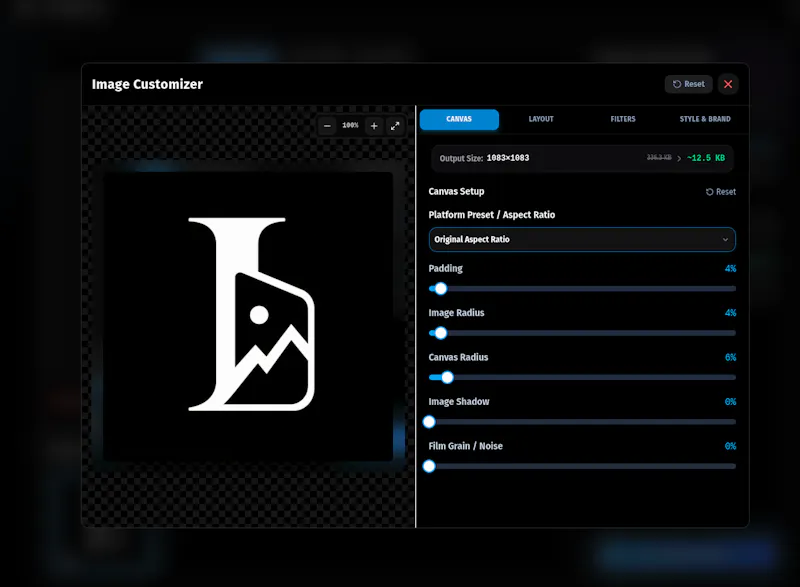
Task: Click the Image Customizer title
Action: (147, 84)
